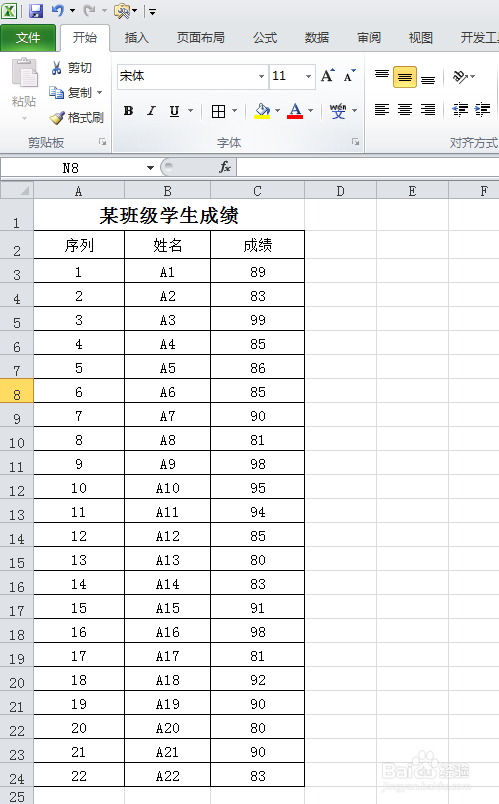
Task: Click the insert function fx icon
Action: pos(225,167)
